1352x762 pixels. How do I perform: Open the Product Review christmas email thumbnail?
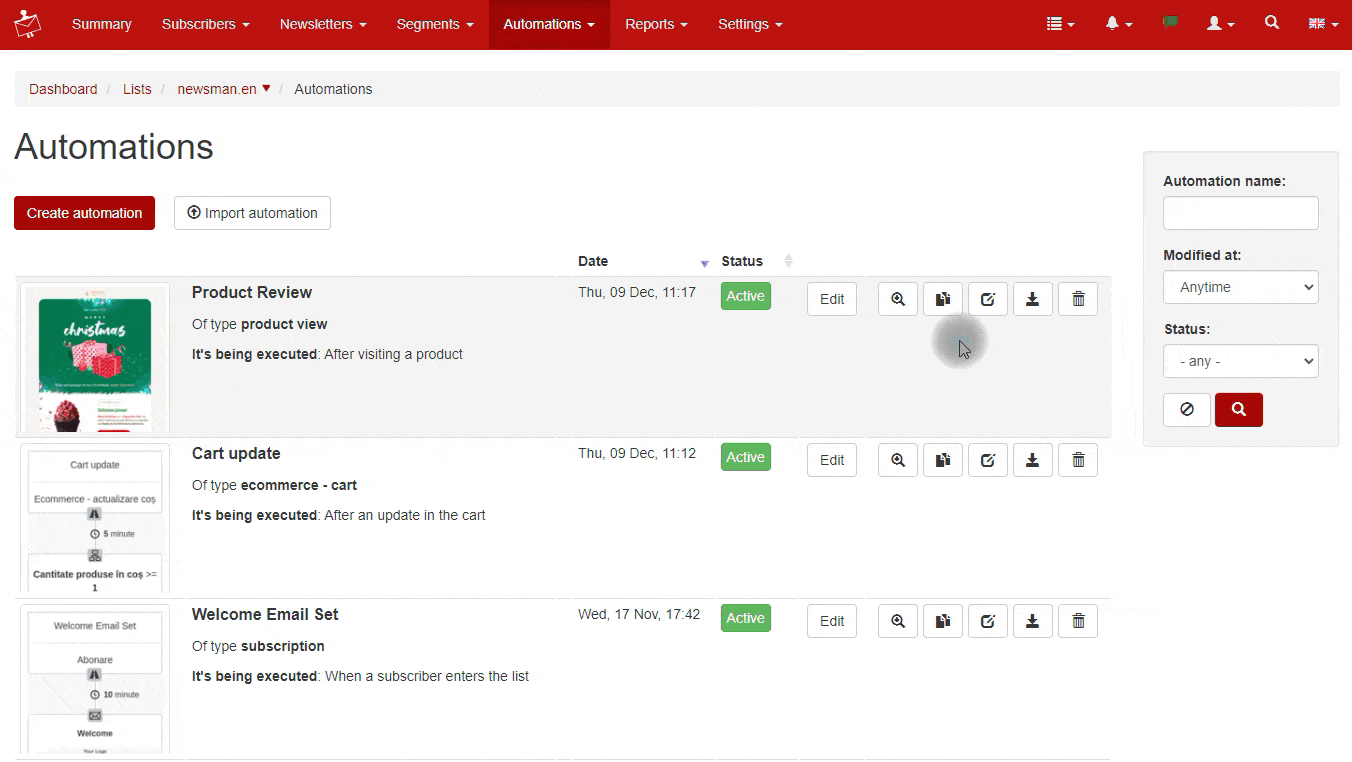[x=95, y=358]
